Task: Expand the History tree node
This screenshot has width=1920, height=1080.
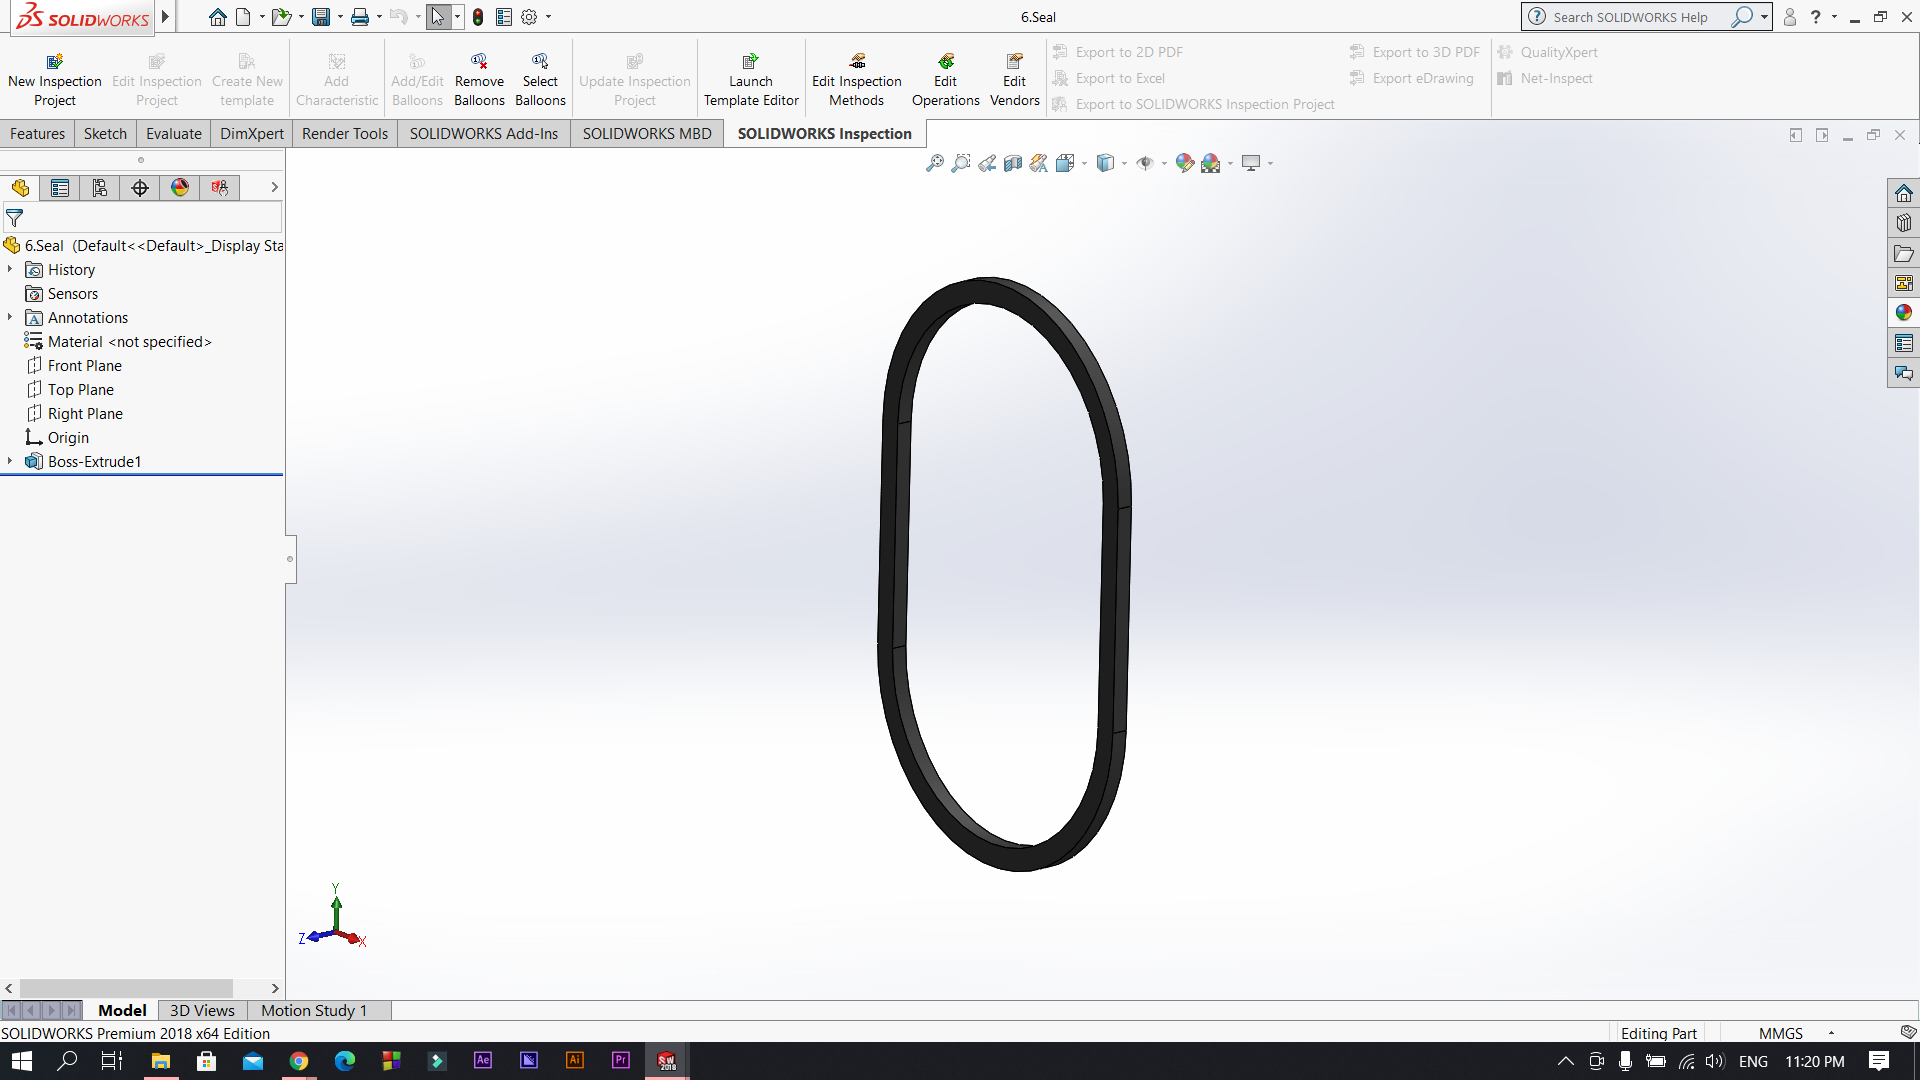Action: pos(10,269)
